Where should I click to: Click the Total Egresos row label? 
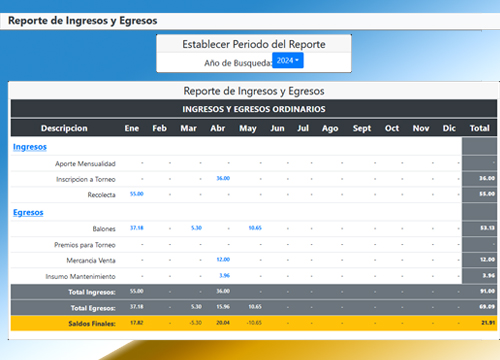click(x=93, y=308)
